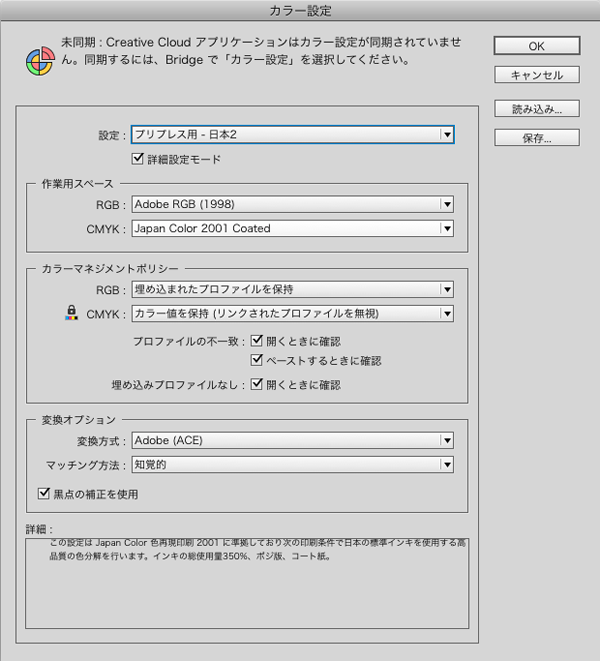Toggle the ペーストするときに確認 checkbox

point(256,360)
